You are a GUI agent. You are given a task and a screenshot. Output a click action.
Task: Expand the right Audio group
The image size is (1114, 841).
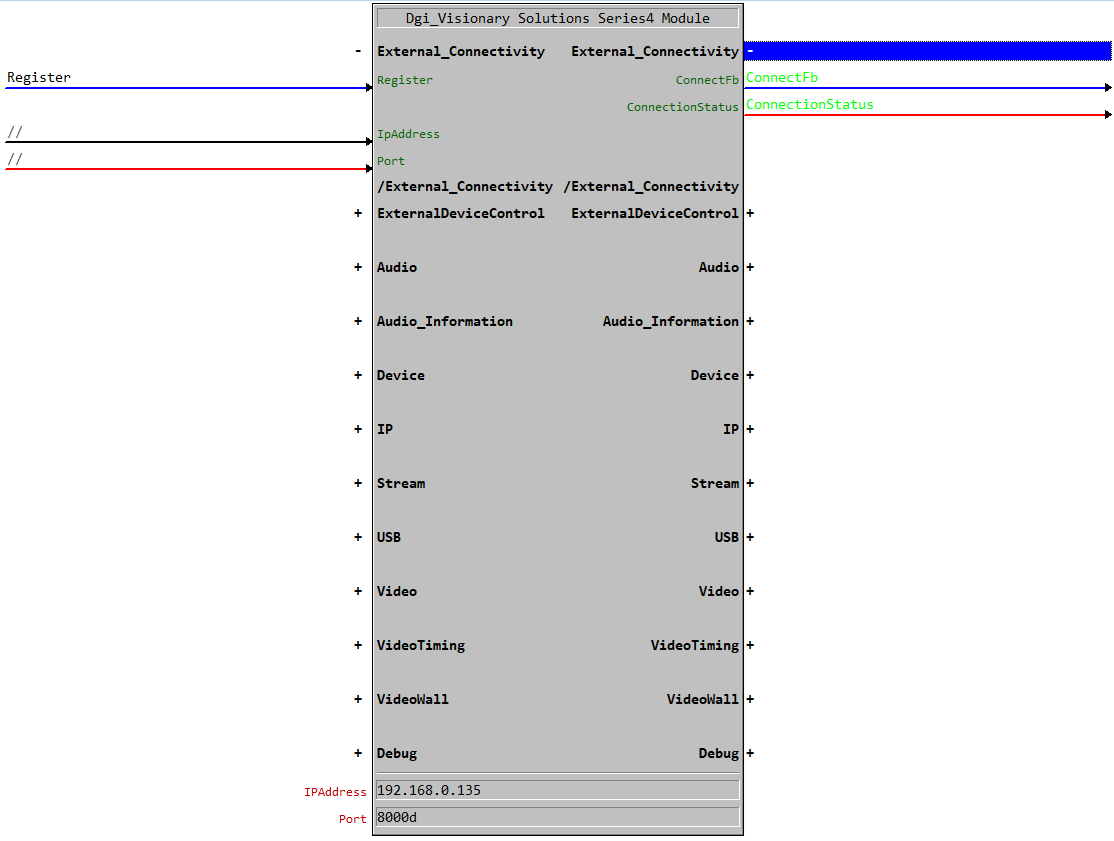(750, 267)
